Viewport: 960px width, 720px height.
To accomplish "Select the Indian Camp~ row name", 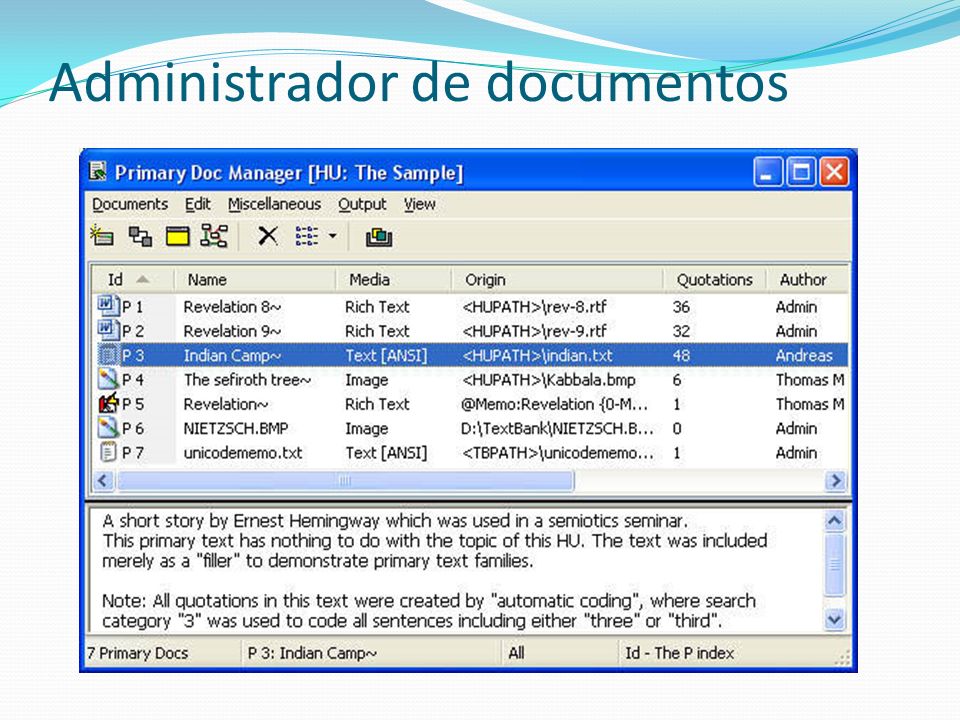I will pyautogui.click(x=232, y=355).
